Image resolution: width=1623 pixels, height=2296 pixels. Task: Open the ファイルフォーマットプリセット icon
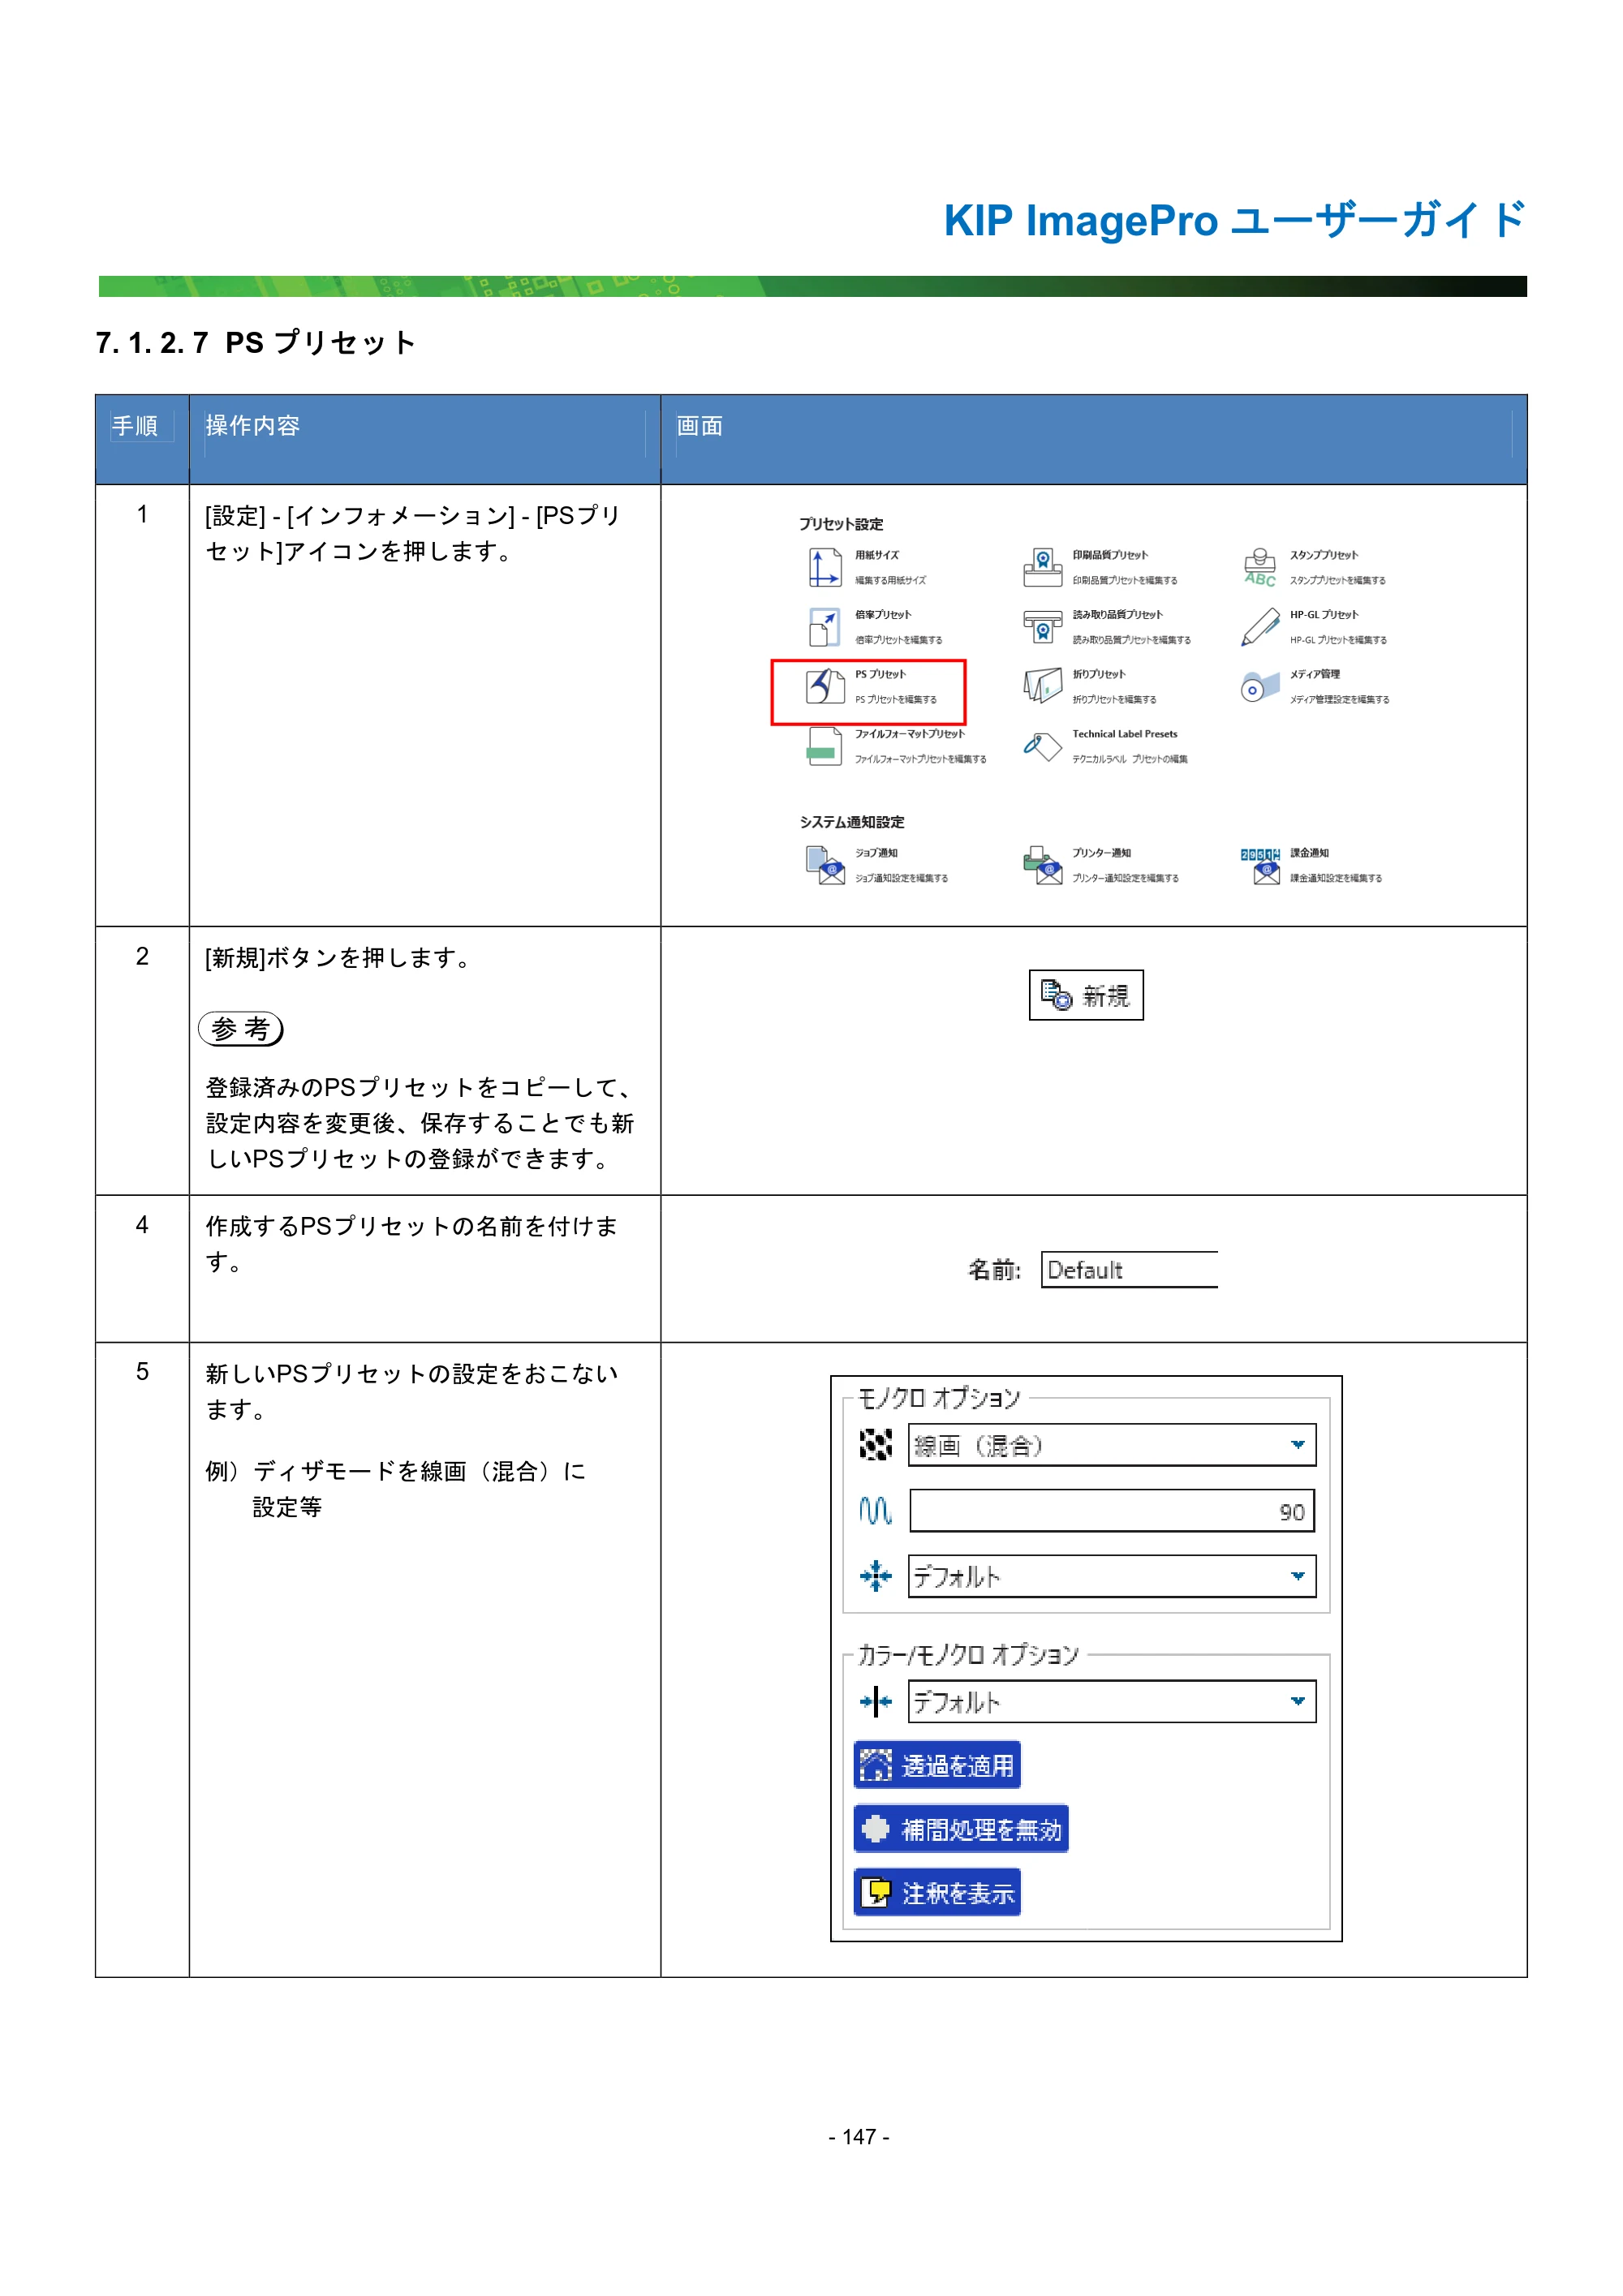pos(824,746)
